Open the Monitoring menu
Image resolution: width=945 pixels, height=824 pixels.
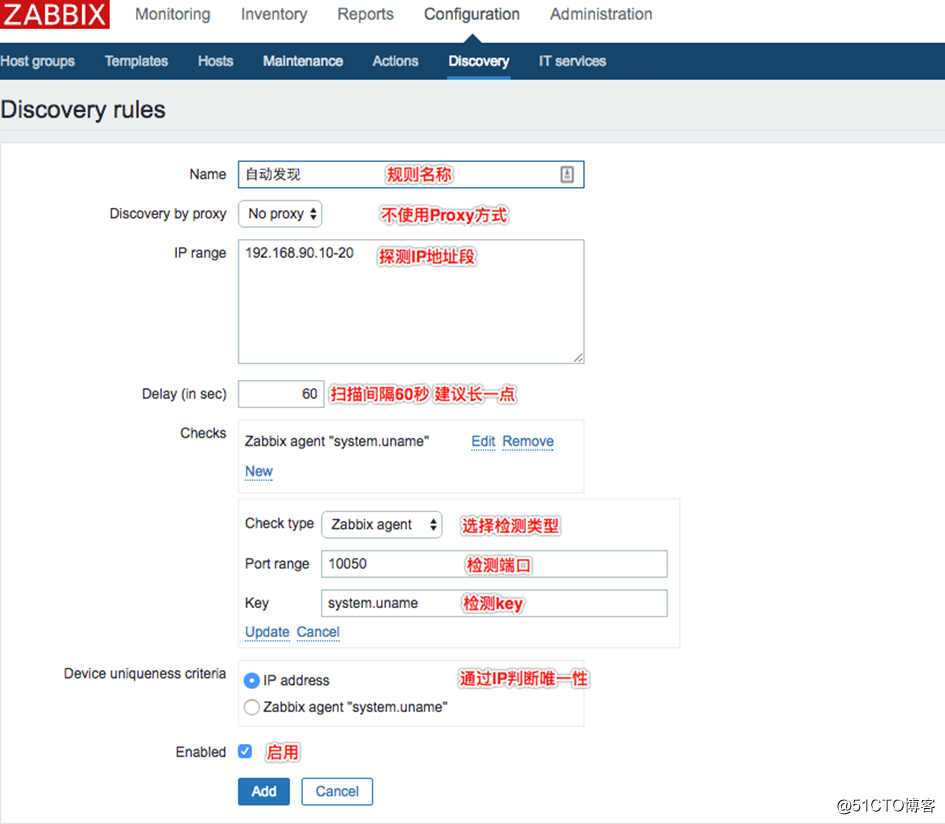[x=172, y=14]
